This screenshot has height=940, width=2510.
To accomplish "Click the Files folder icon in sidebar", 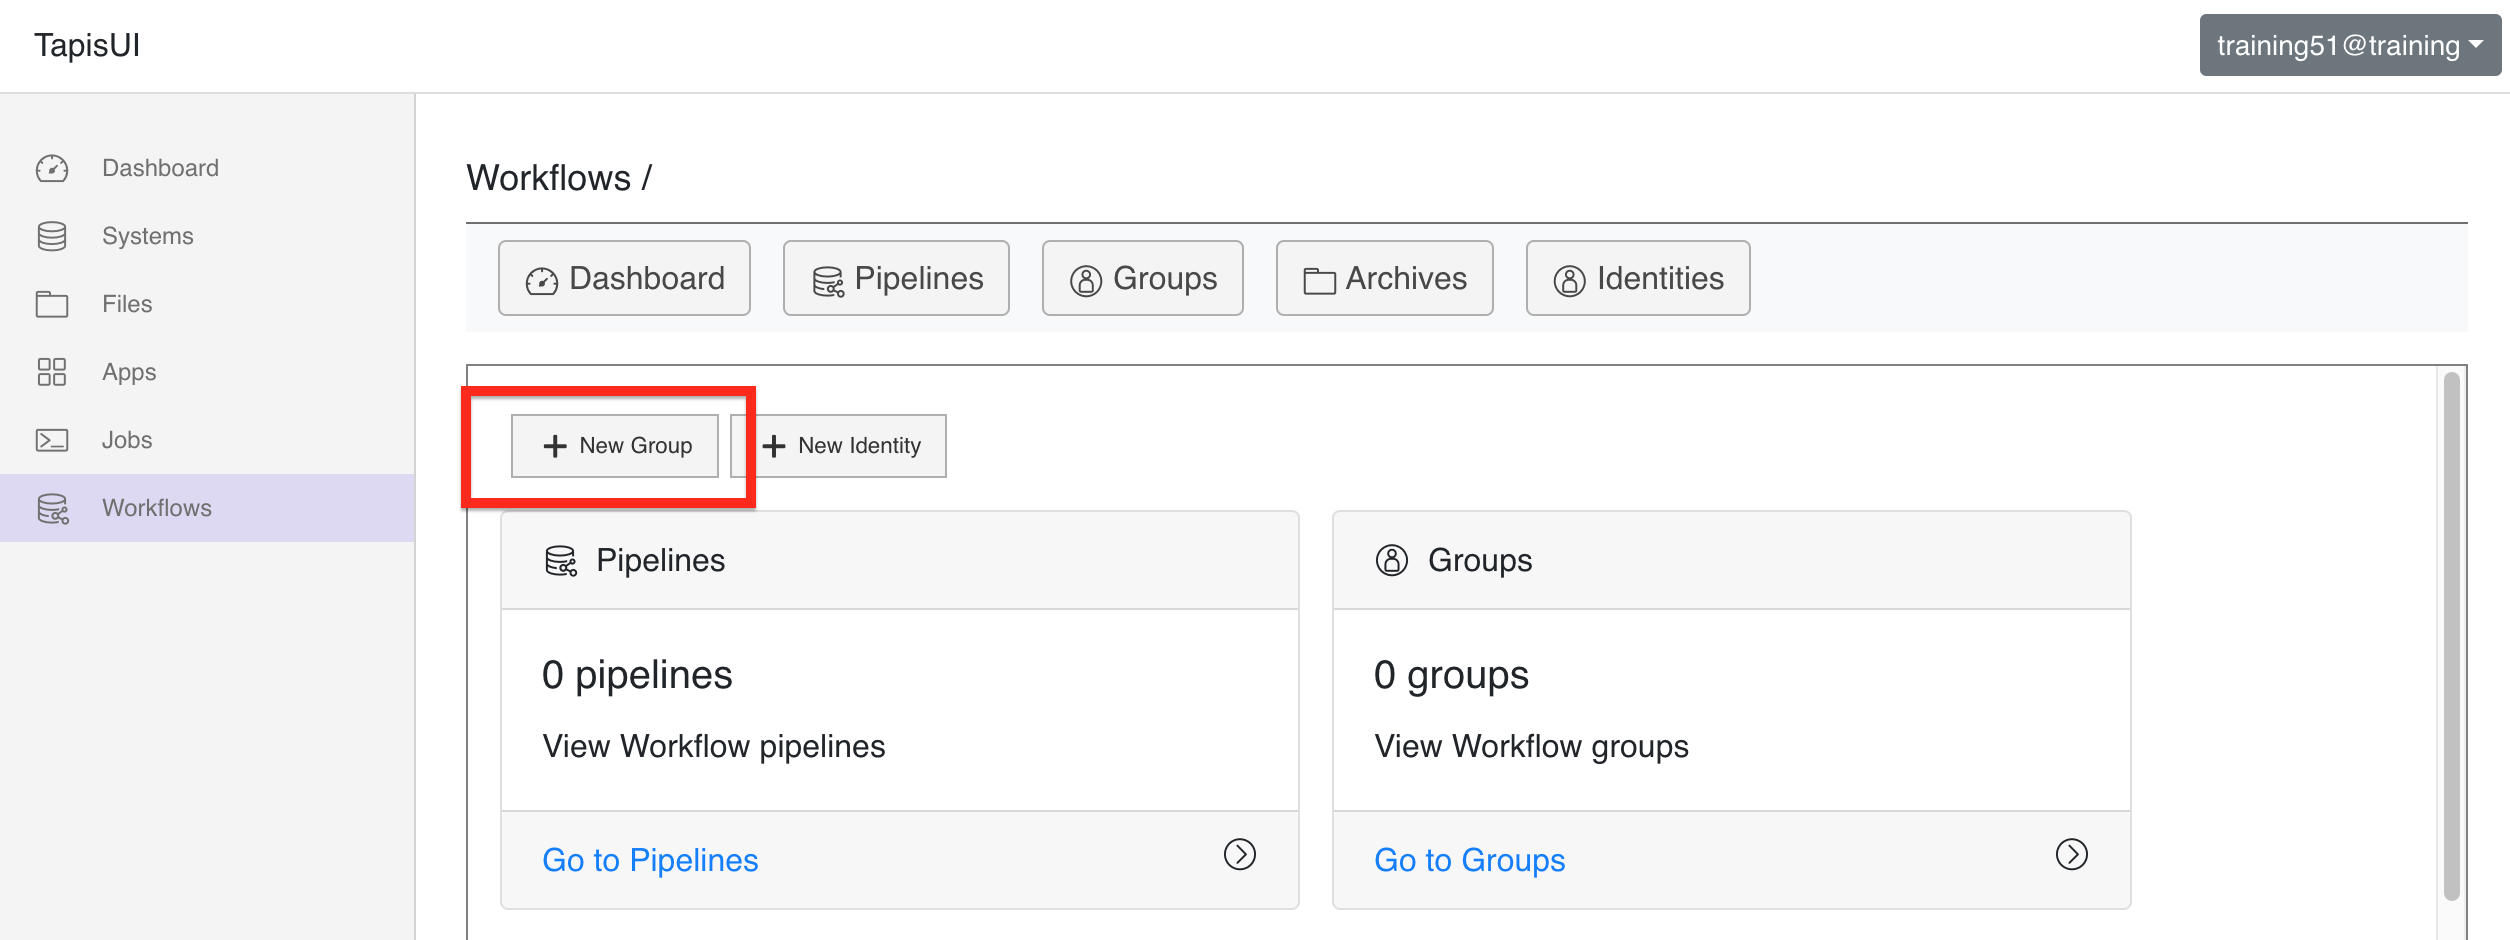I will (52, 304).
